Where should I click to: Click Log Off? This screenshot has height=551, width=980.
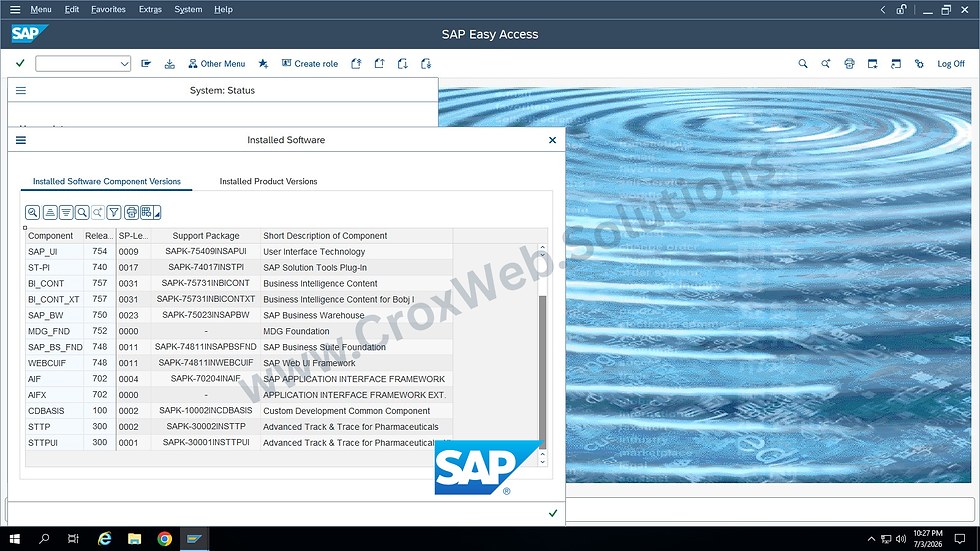coord(951,64)
